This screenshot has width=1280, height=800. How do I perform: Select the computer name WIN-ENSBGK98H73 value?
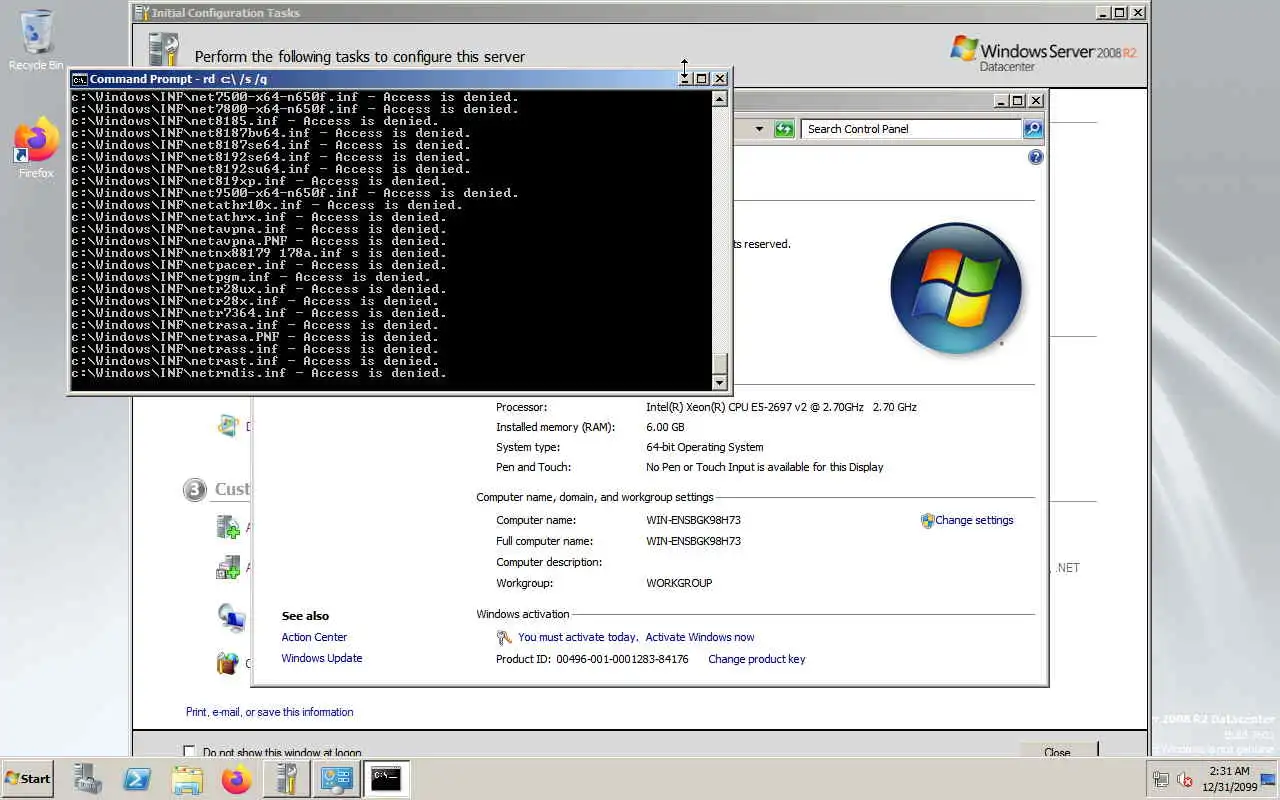click(694, 520)
